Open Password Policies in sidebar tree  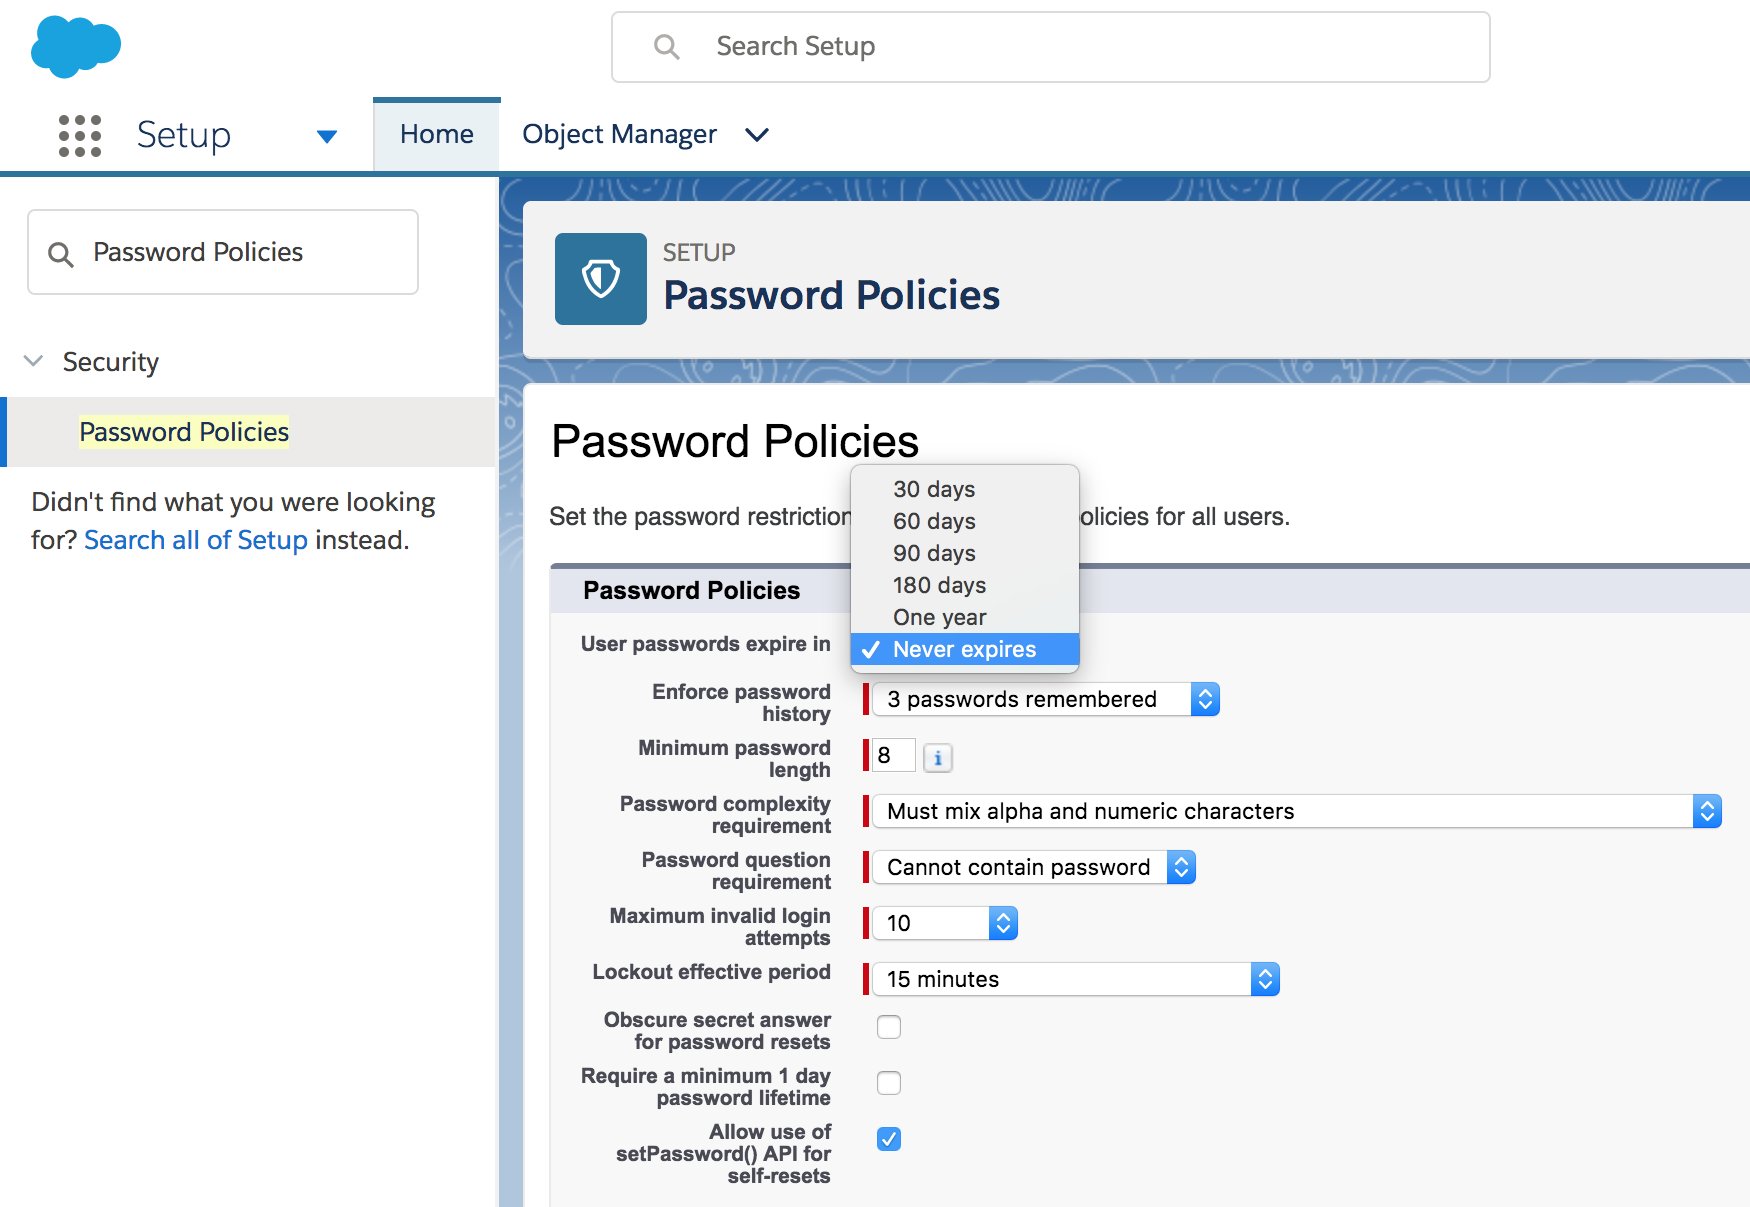pos(184,432)
